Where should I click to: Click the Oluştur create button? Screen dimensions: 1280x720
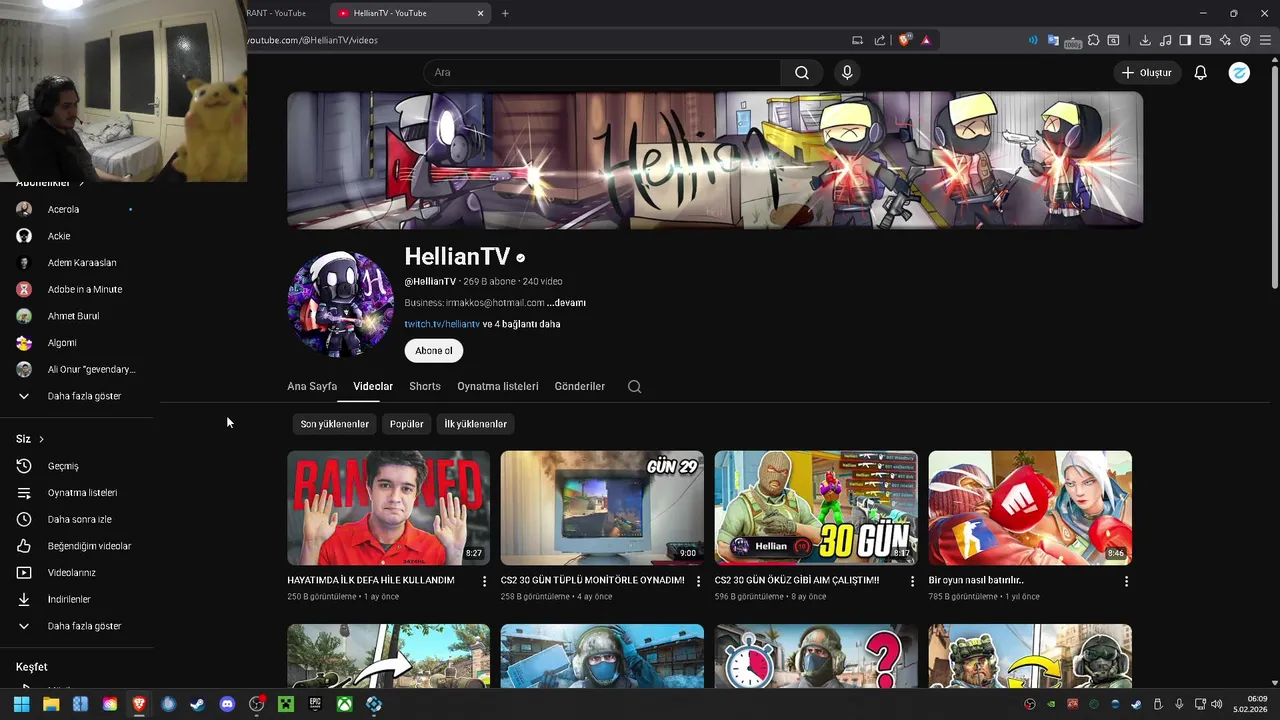[1146, 73]
